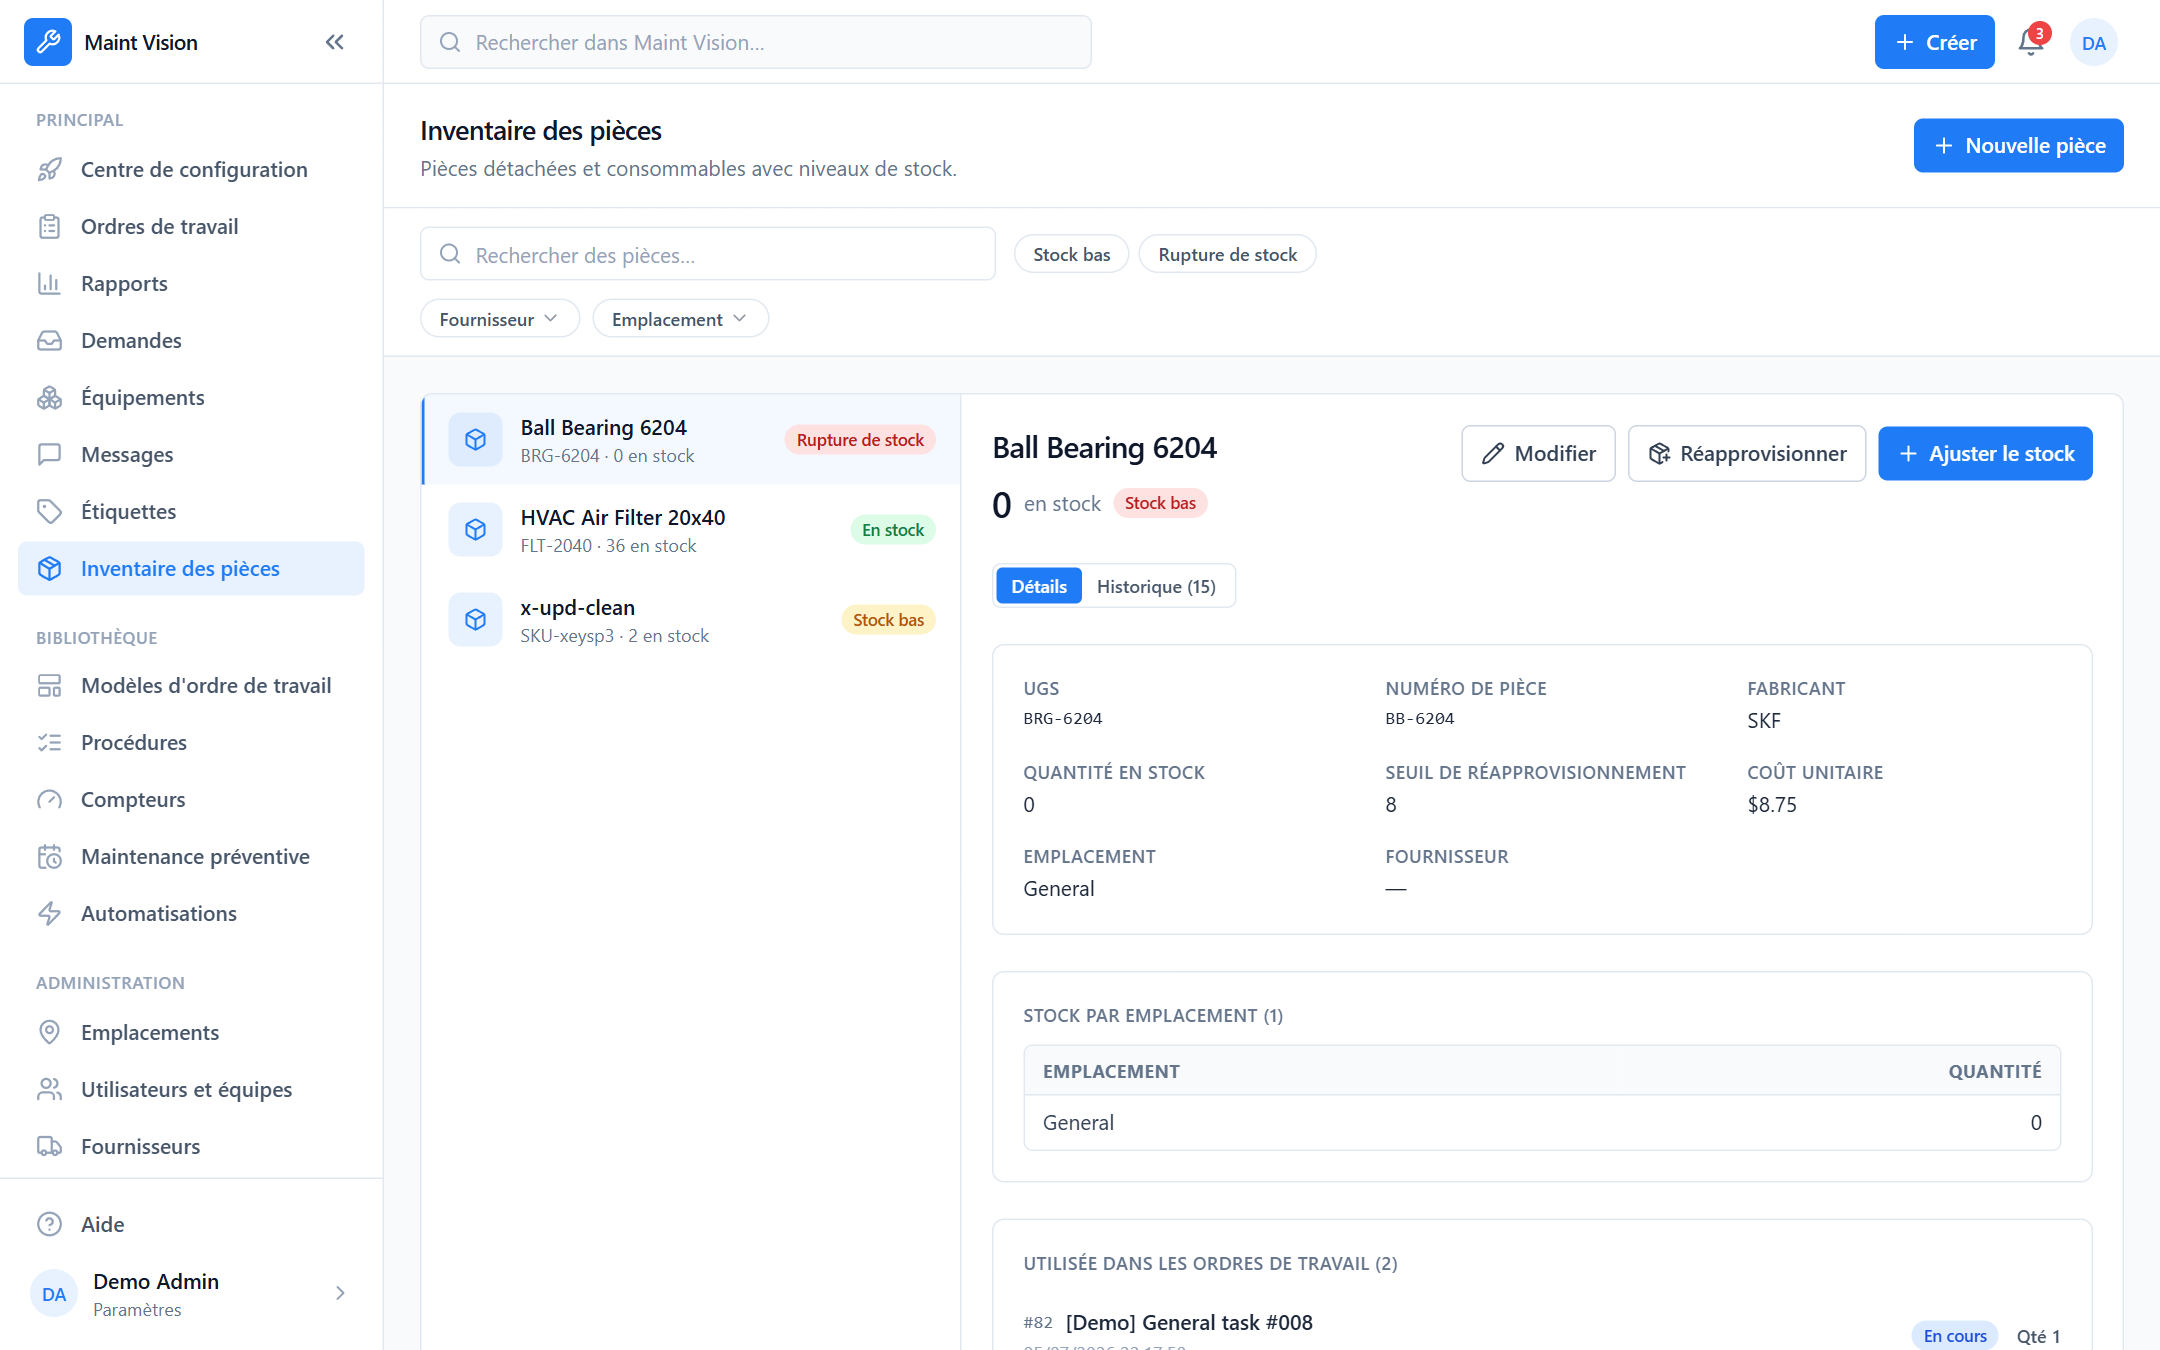Select HVAC Air Filter 20x40 cube icon
Image resolution: width=2160 pixels, height=1350 pixels.
click(x=476, y=530)
